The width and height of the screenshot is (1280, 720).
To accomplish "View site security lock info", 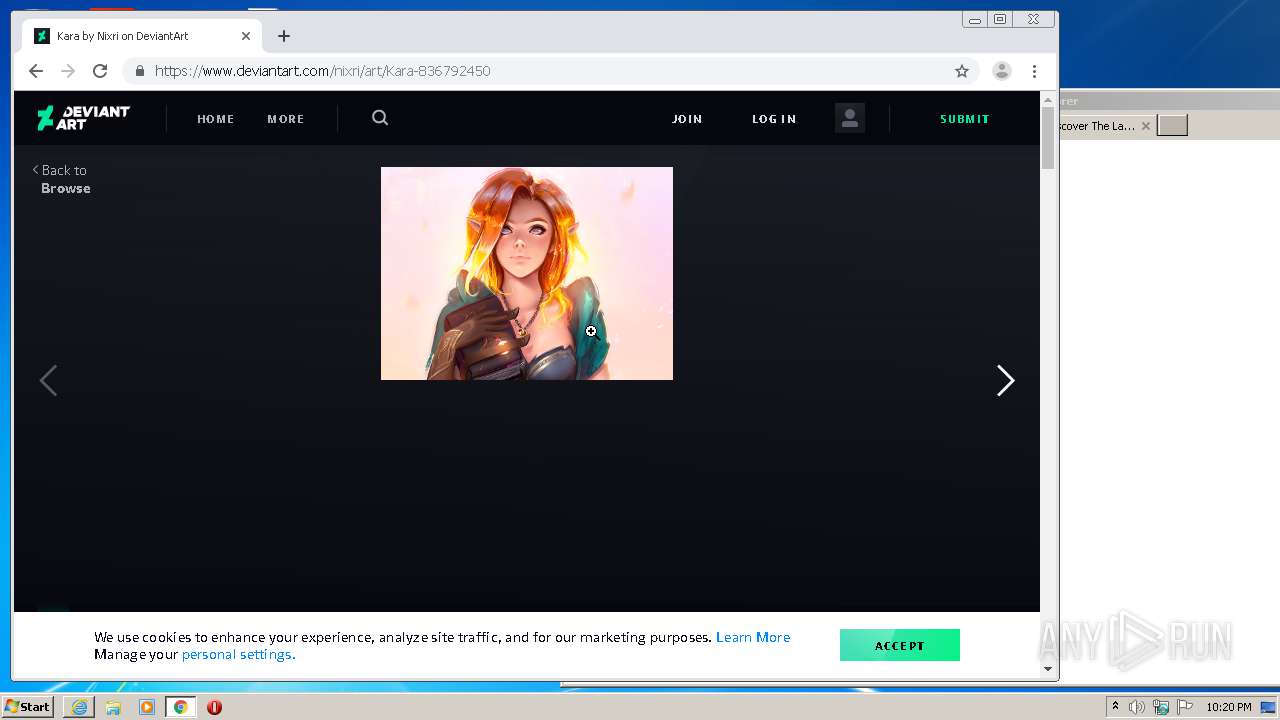I will 139,71.
